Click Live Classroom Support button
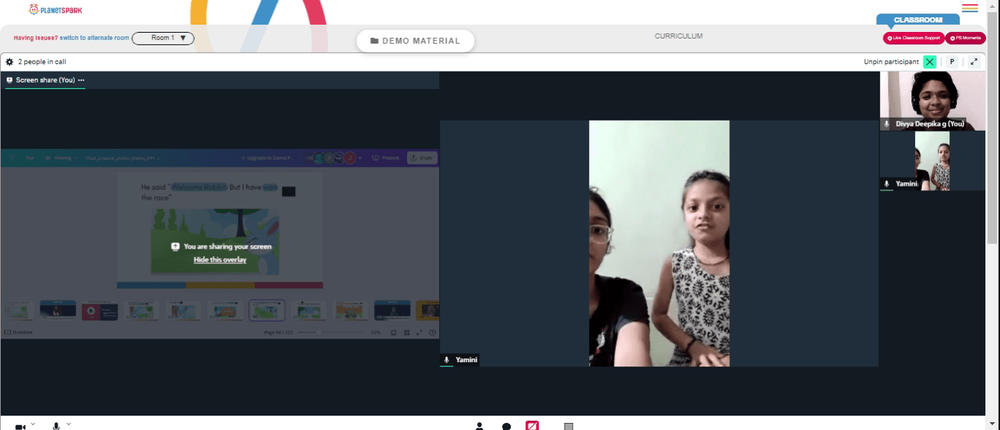1000x430 pixels. point(913,38)
